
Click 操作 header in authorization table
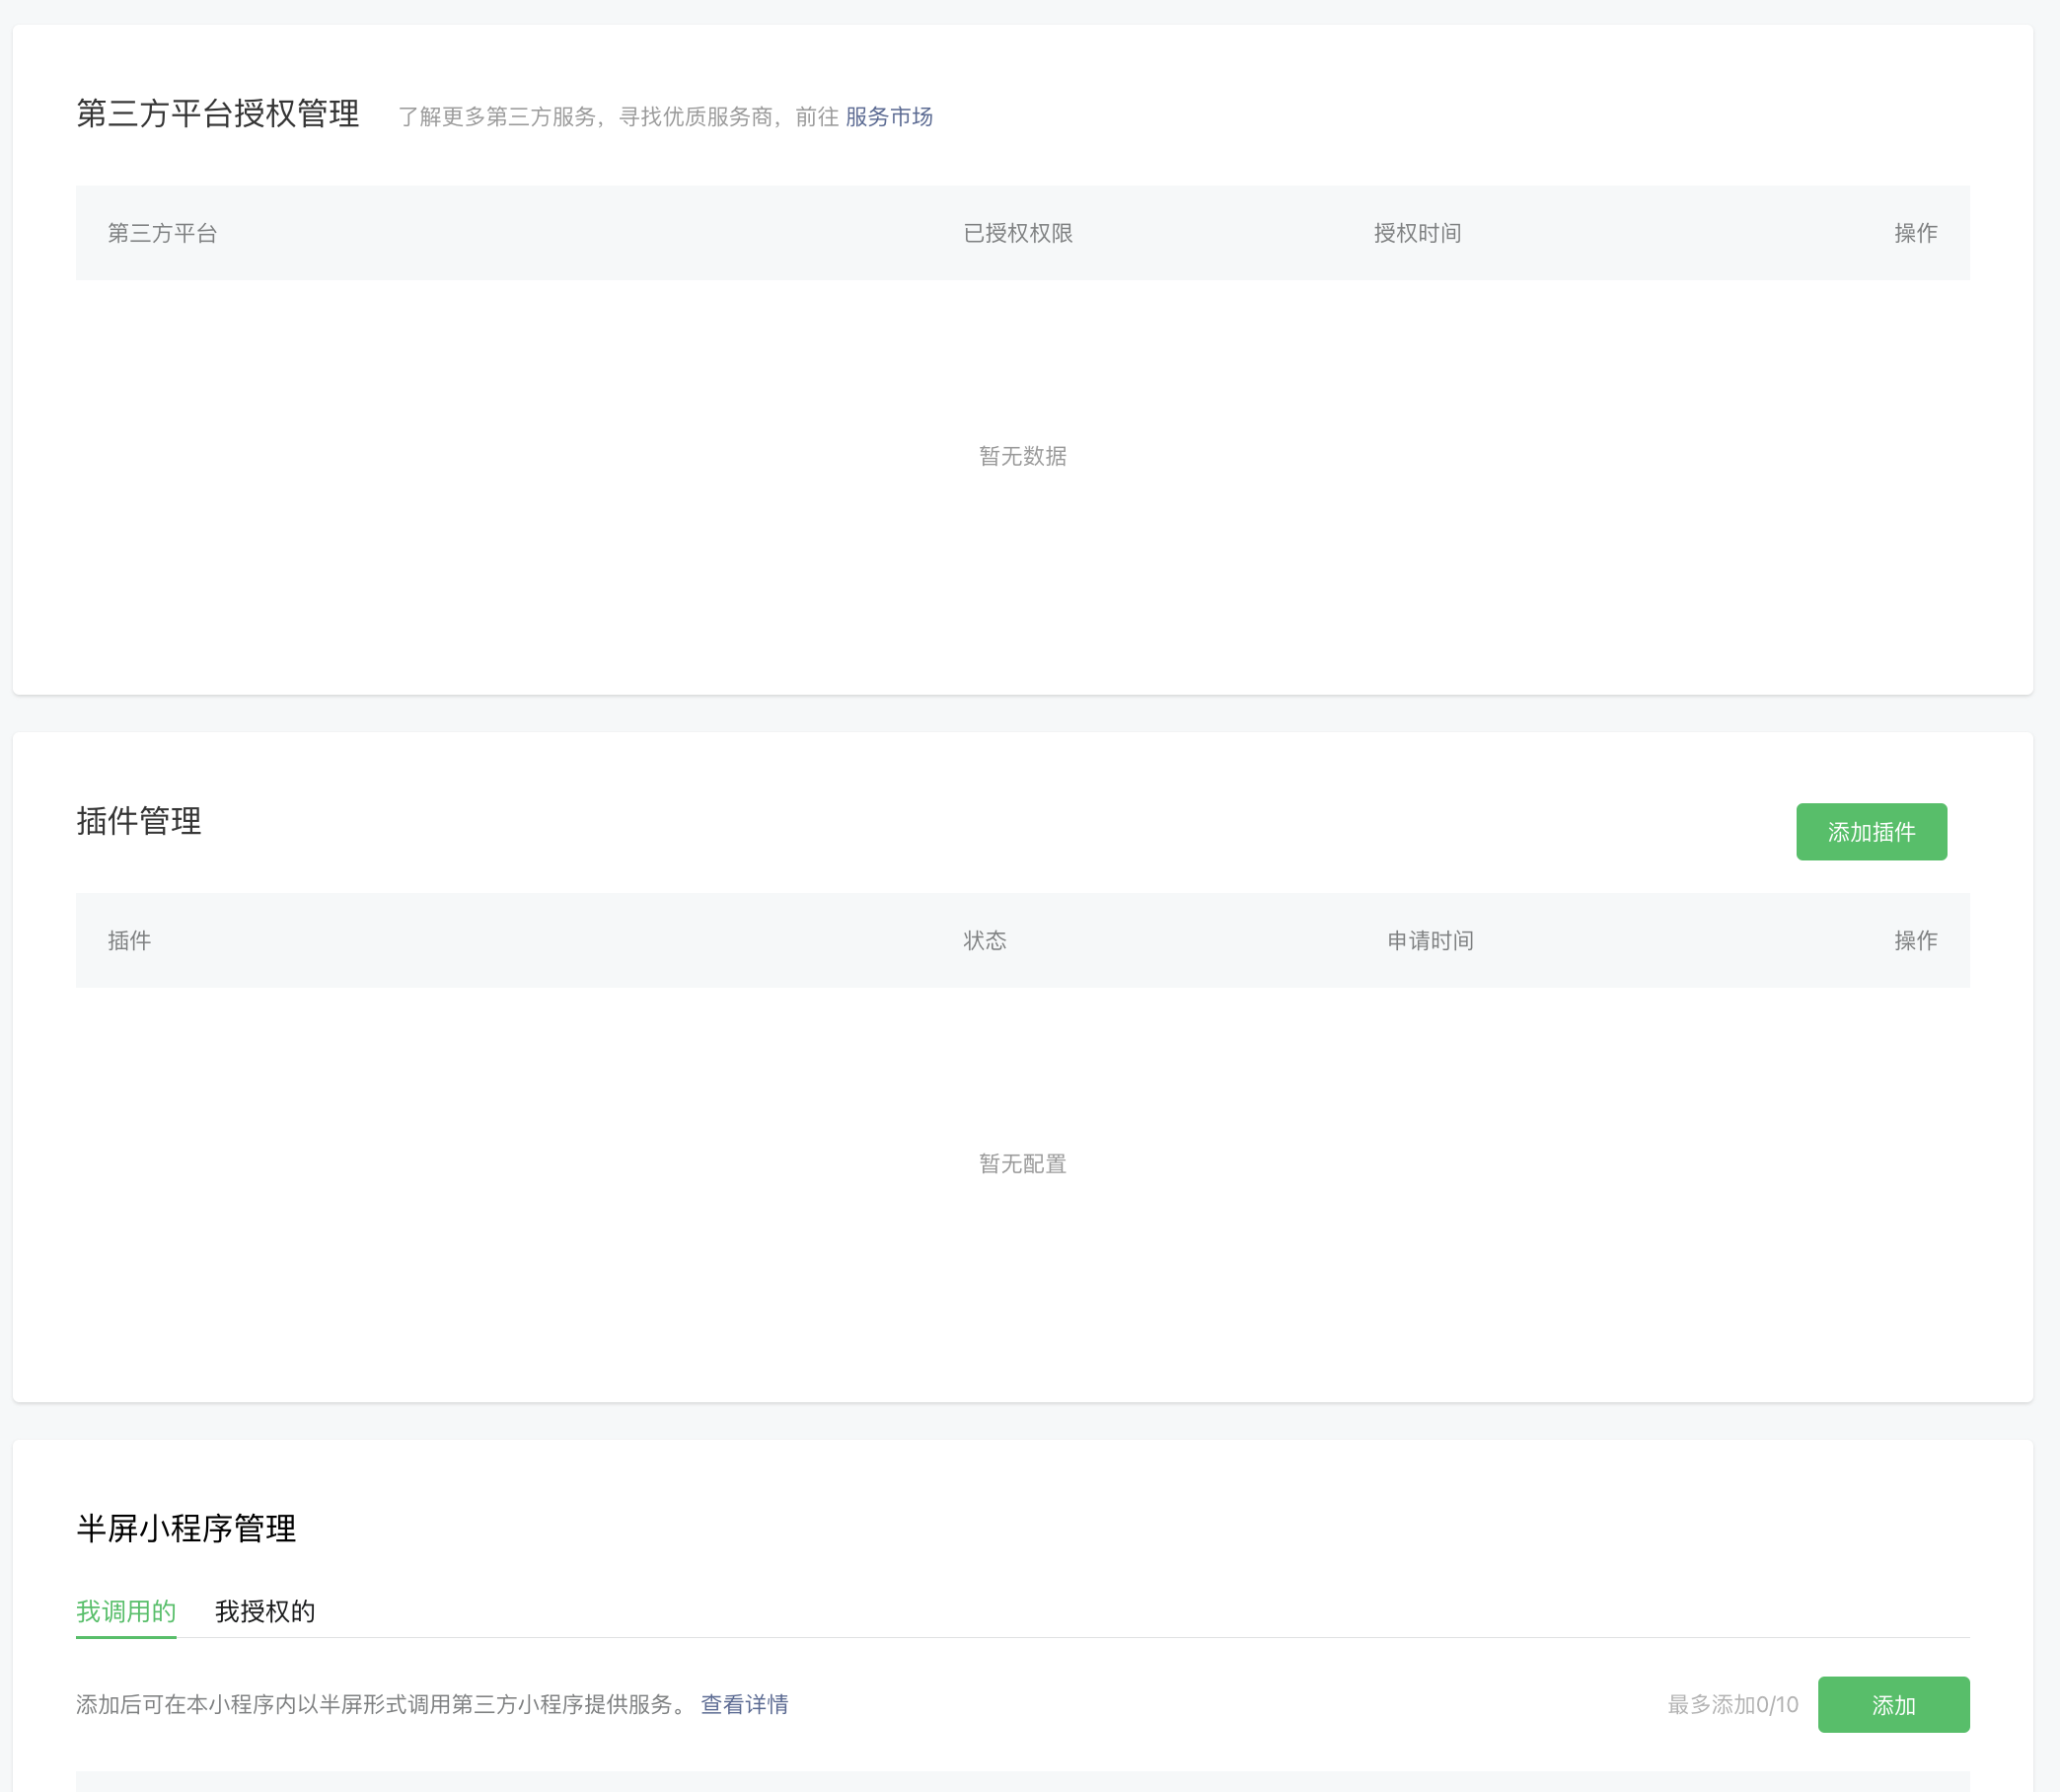(x=1914, y=233)
